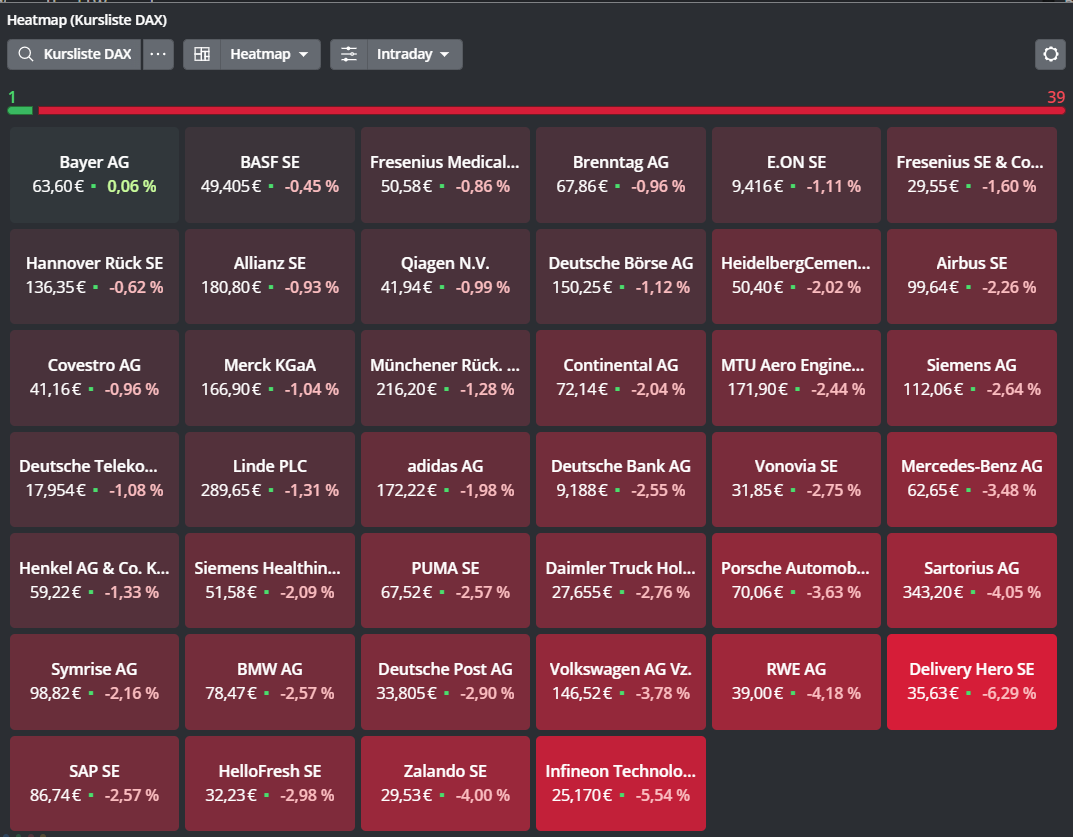Click the green gainers bar segment
Image resolution: width=1073 pixels, height=837 pixels.
click(20, 110)
